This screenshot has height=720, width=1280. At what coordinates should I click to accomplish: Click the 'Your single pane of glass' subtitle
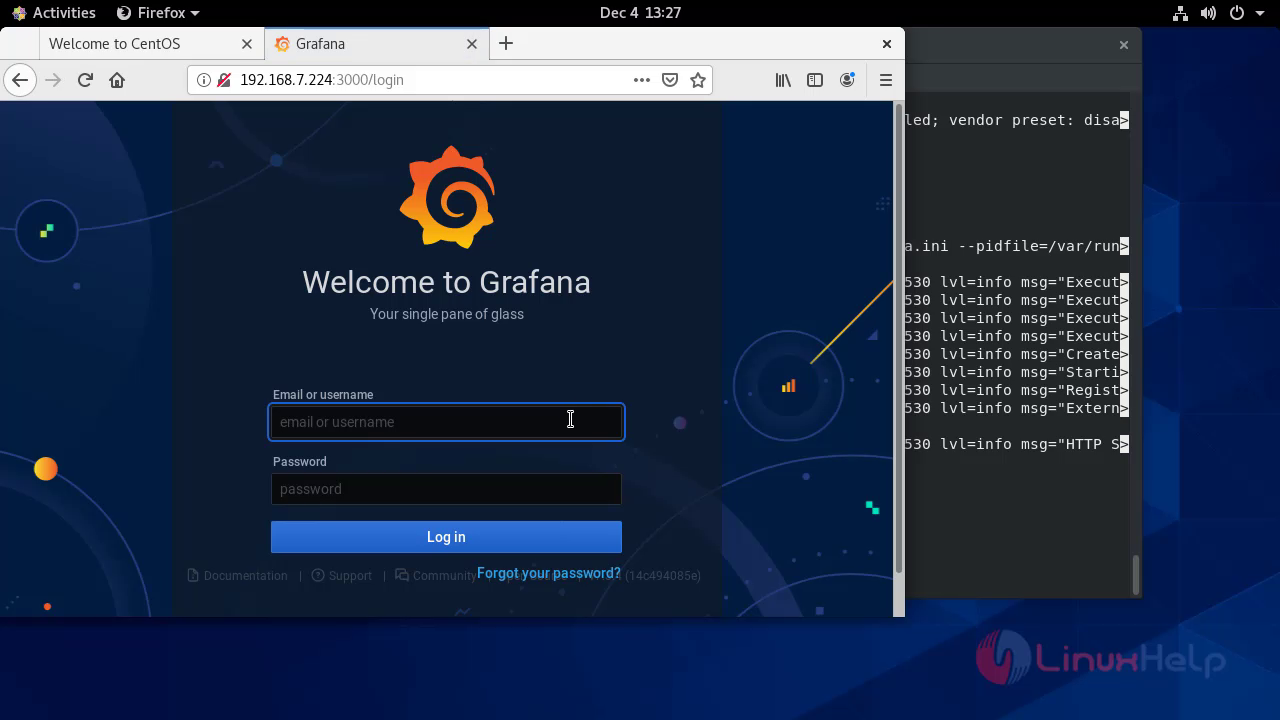coord(447,314)
